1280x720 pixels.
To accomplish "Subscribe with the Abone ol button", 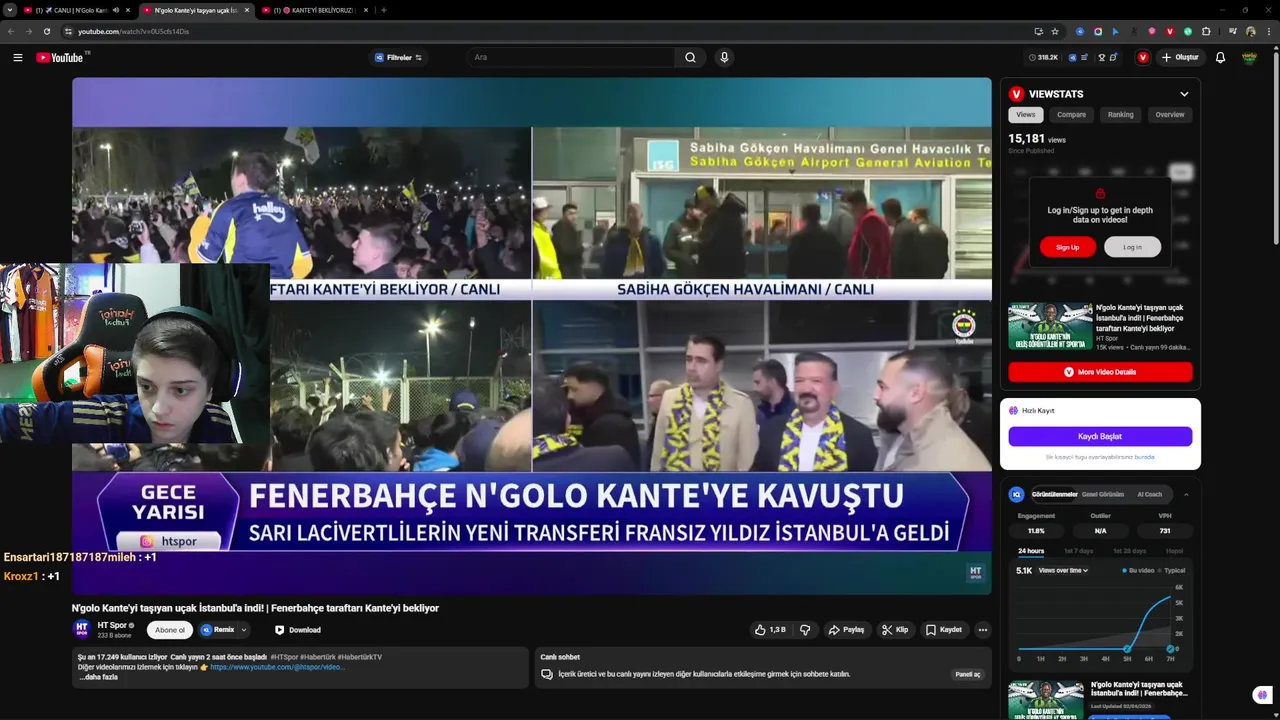I will pos(170,630).
